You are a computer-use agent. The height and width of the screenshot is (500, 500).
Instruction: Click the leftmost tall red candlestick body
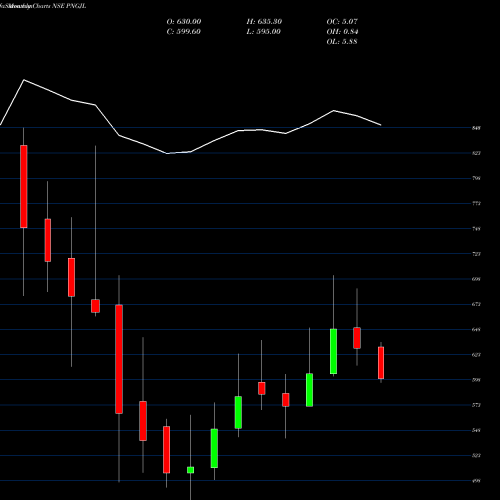point(24,187)
